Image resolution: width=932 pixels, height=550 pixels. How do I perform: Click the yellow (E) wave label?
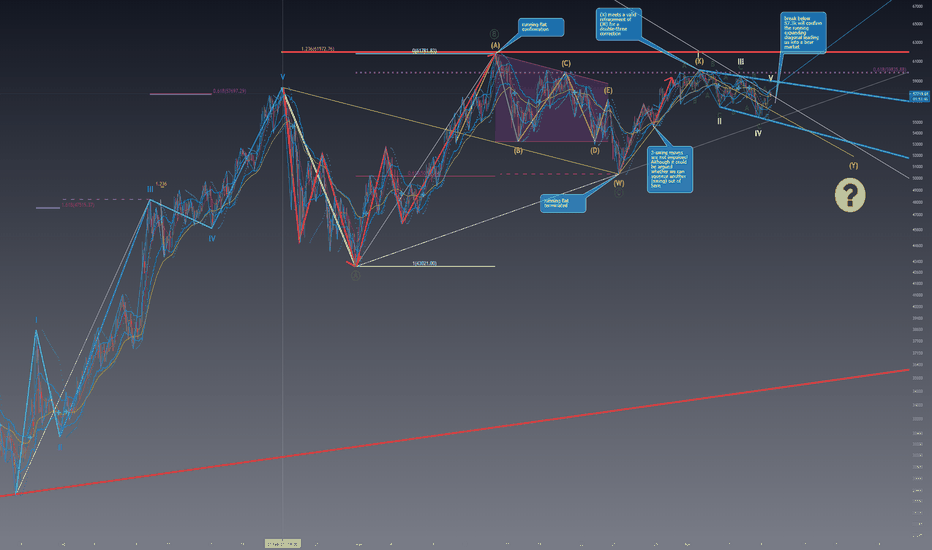(x=608, y=90)
